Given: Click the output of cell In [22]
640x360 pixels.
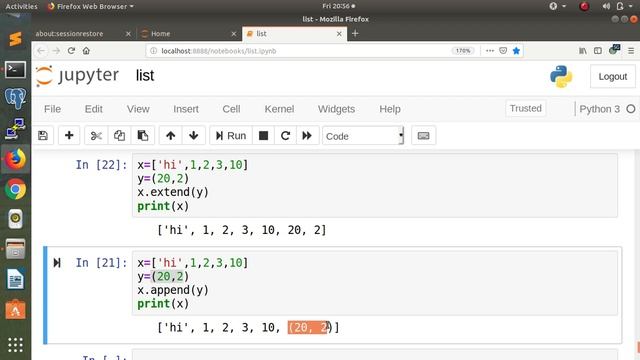Looking at the screenshot, I should pyautogui.click(x=242, y=230).
